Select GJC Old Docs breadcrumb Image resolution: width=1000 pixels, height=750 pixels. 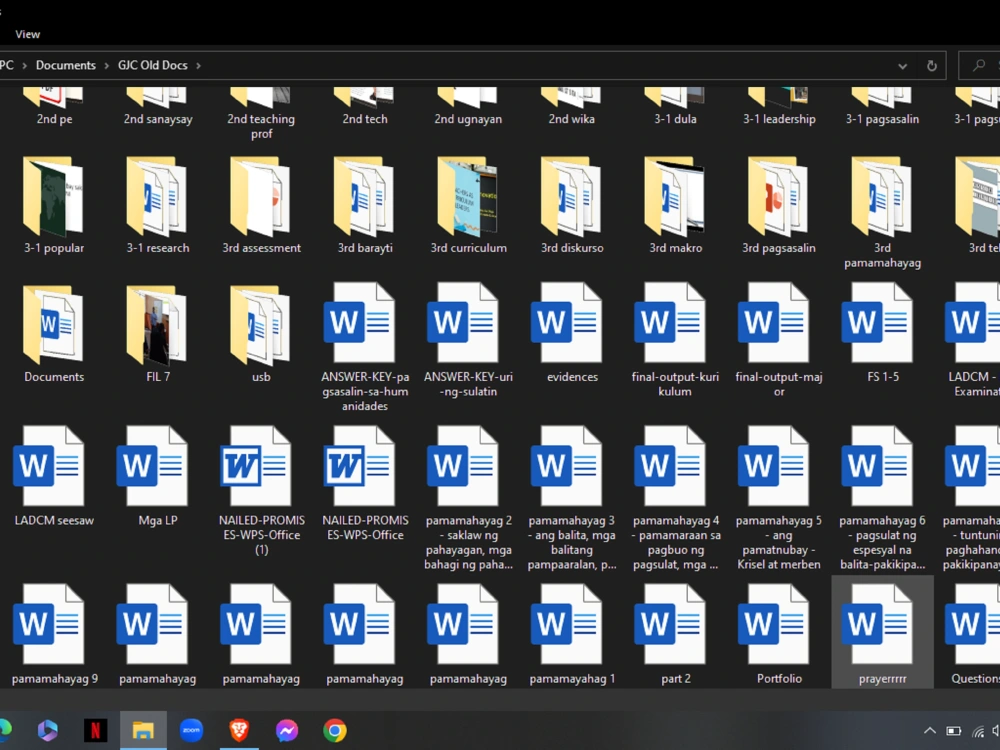(x=152, y=65)
